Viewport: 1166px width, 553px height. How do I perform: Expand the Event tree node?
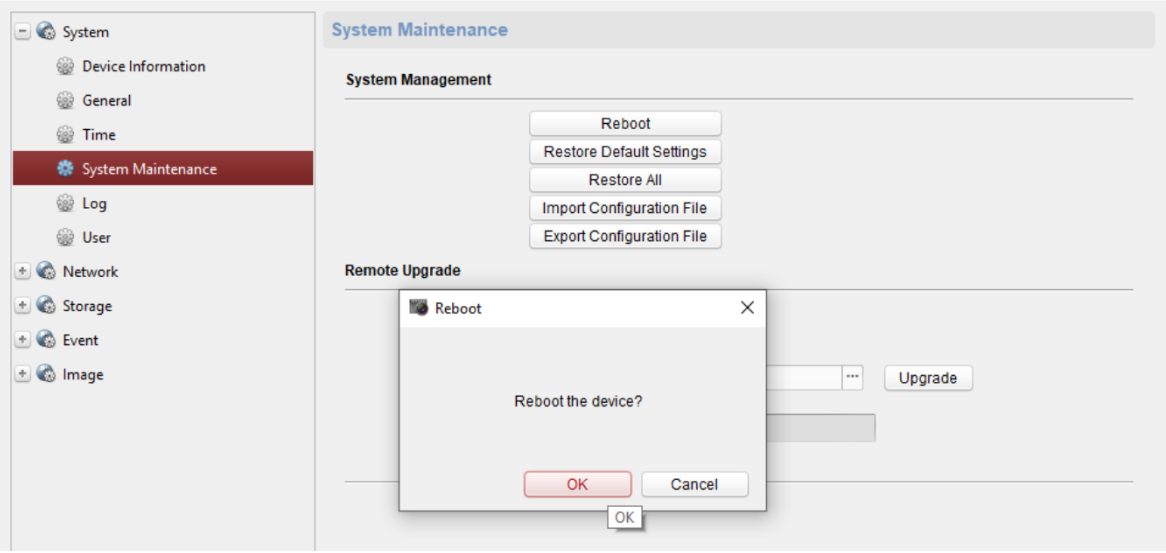pyautogui.click(x=23, y=340)
